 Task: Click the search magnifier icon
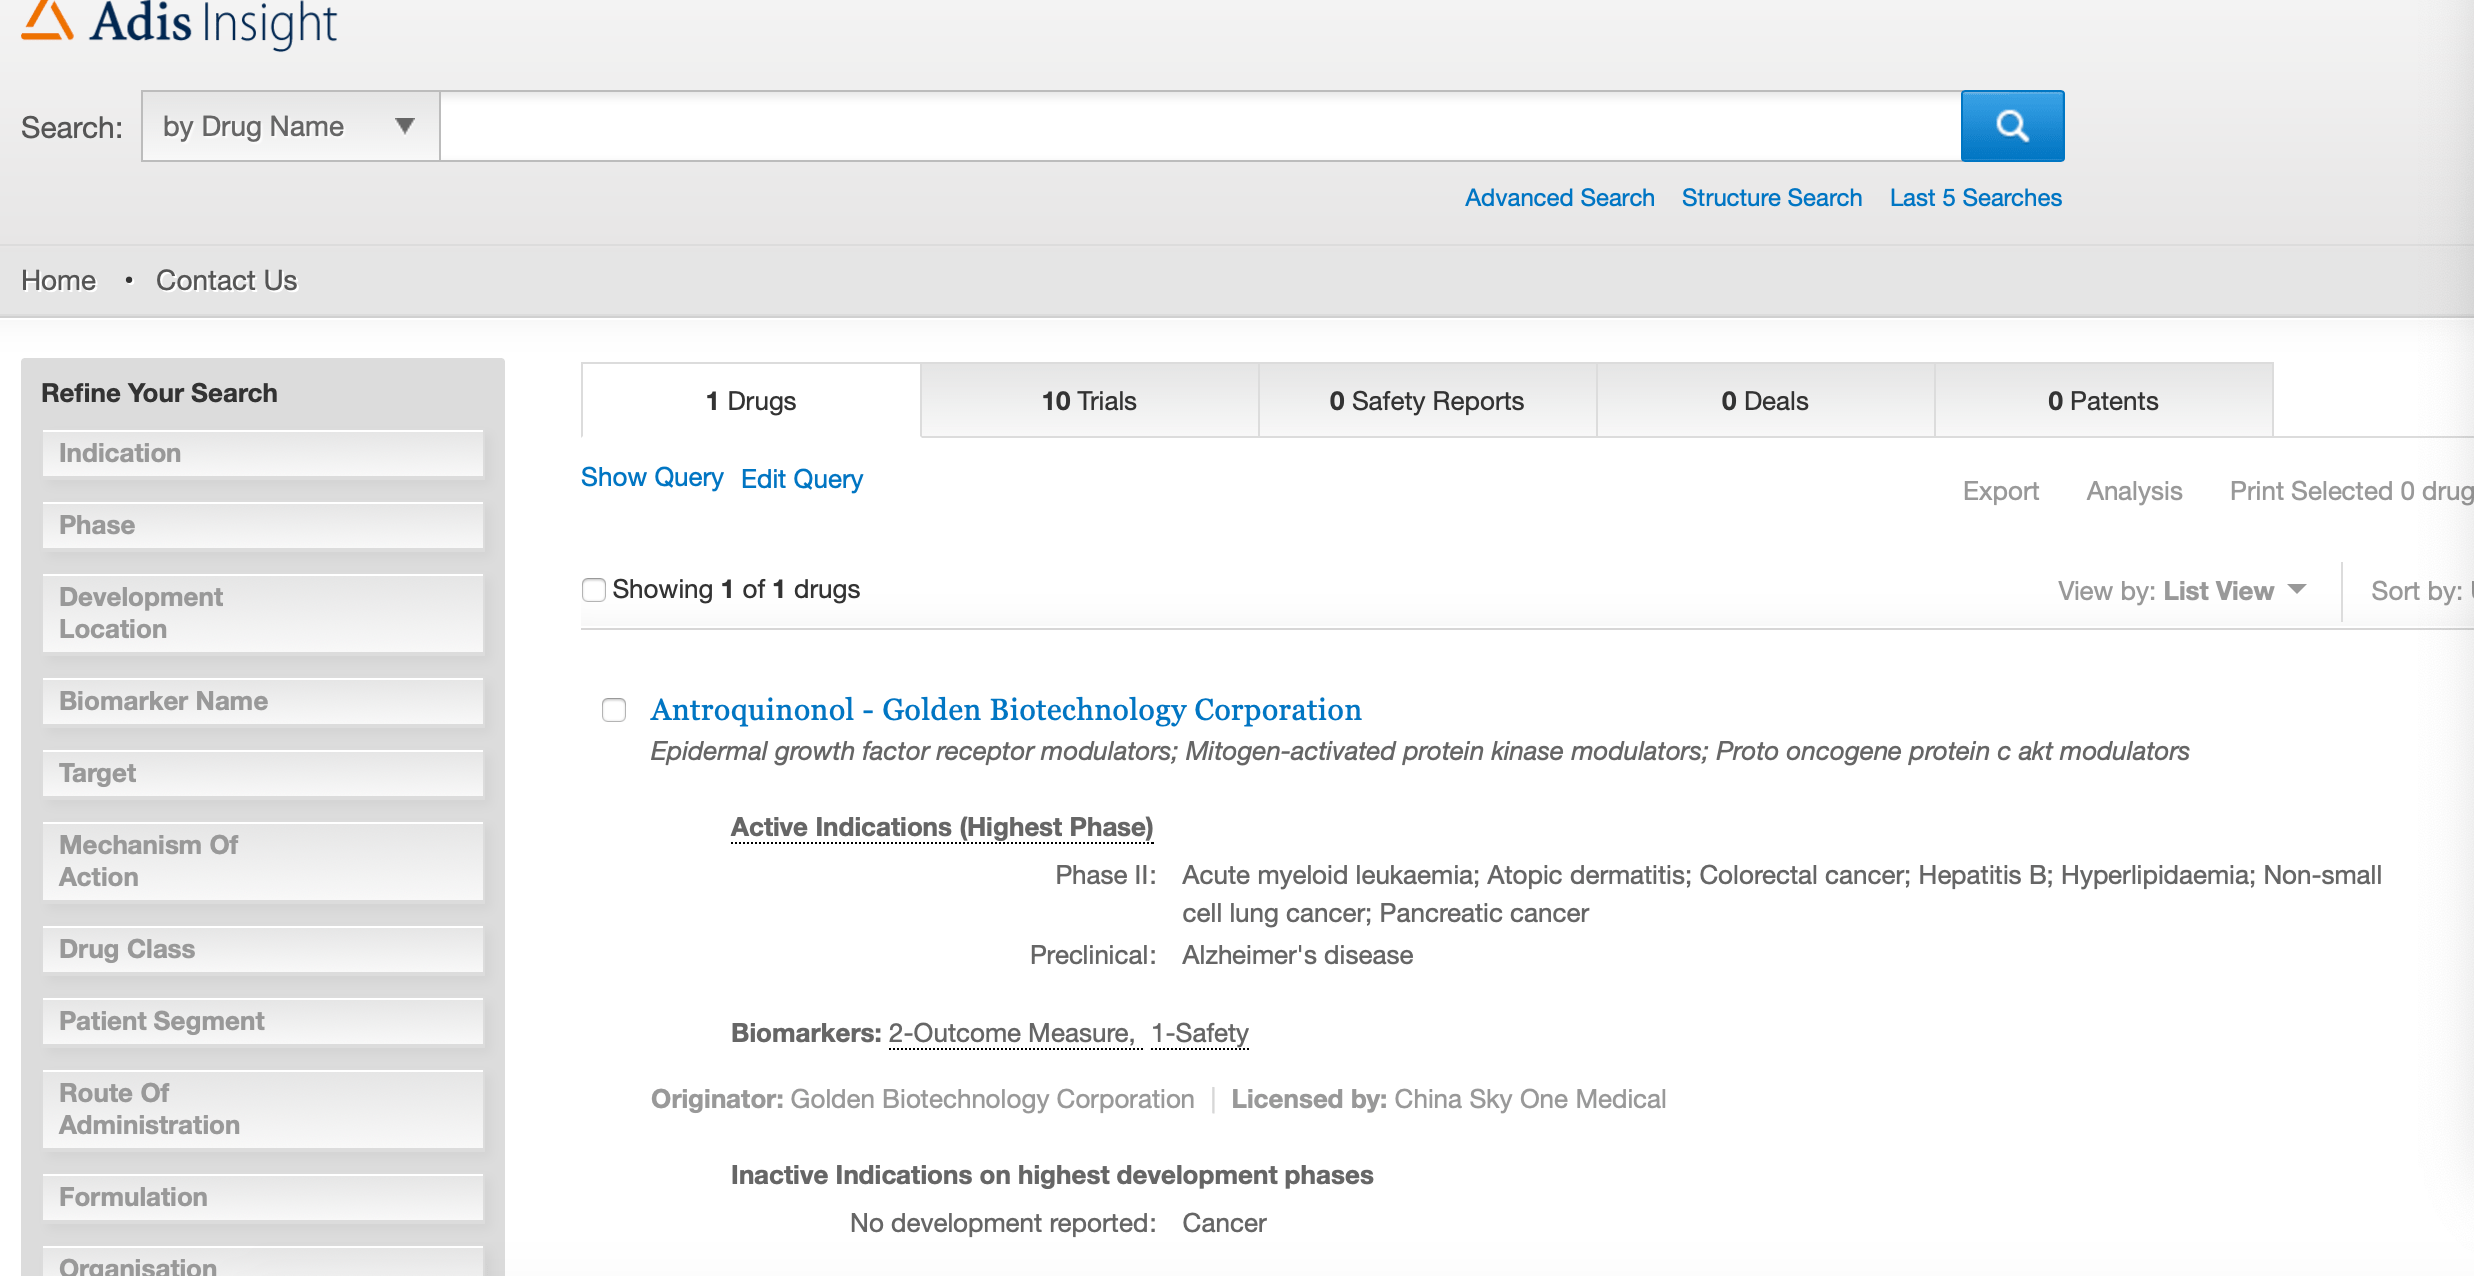[x=2012, y=125]
